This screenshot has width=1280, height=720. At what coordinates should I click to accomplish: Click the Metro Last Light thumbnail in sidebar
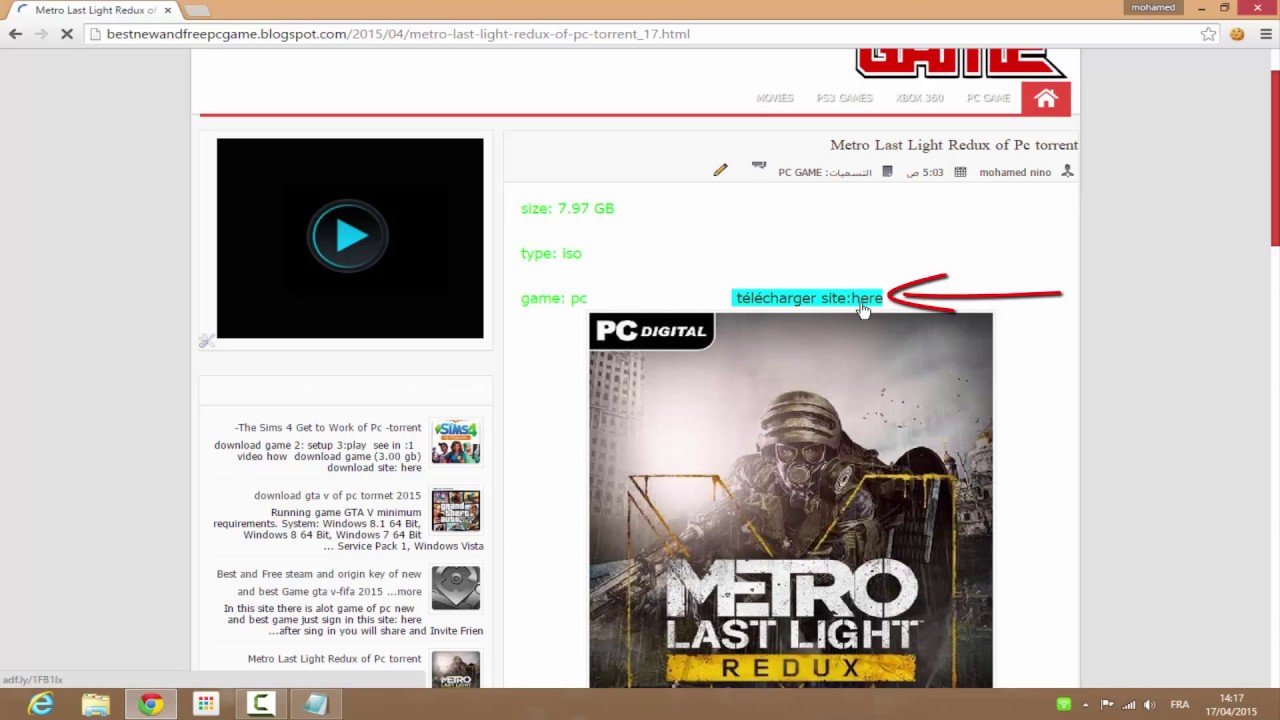pyautogui.click(x=456, y=670)
